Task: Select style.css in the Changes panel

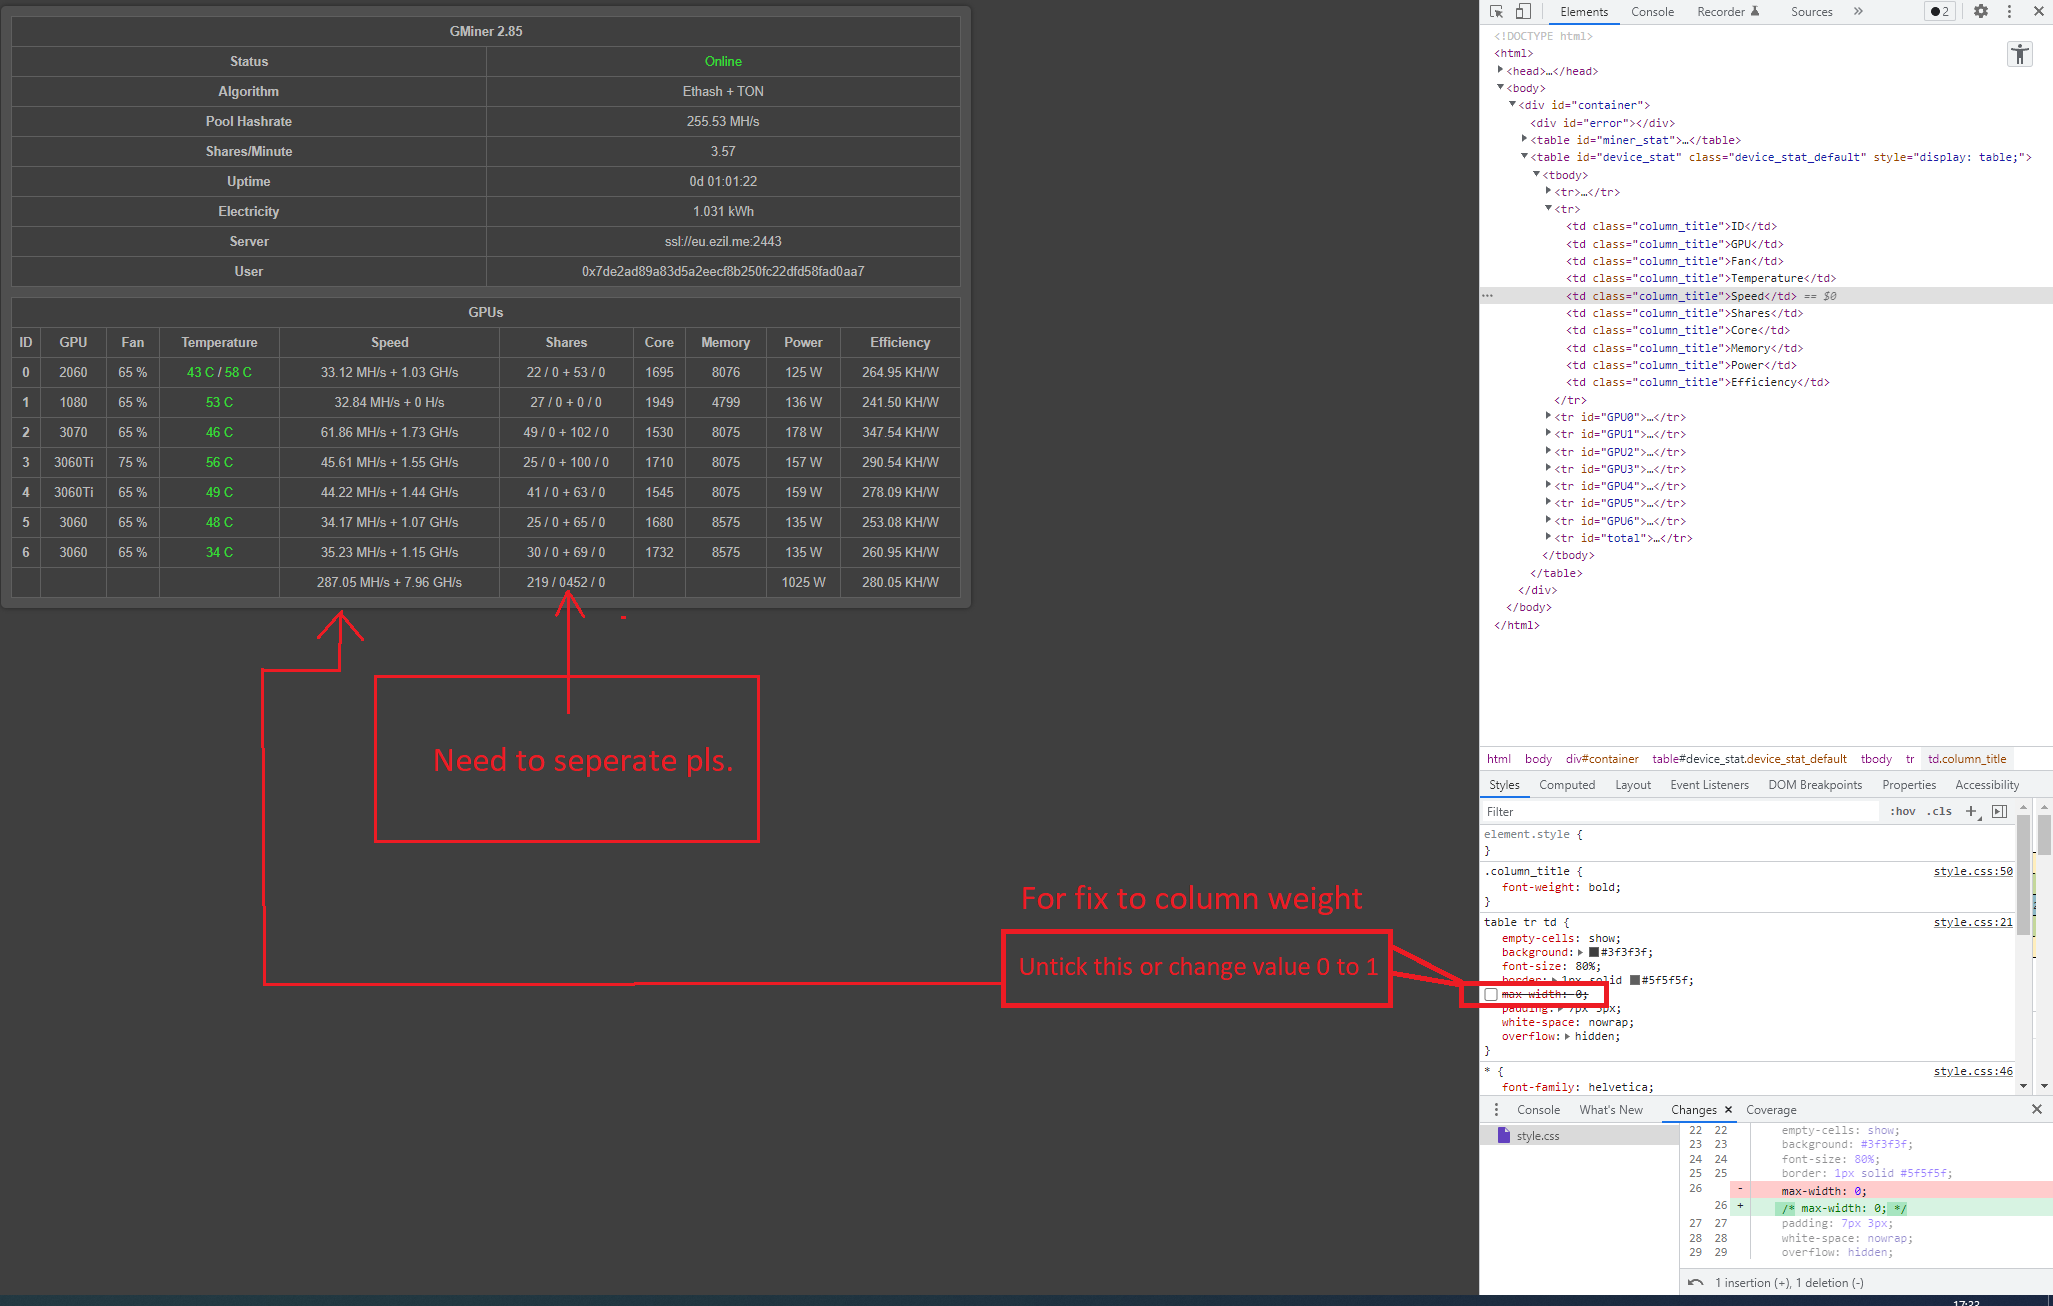Action: click(x=1537, y=1135)
